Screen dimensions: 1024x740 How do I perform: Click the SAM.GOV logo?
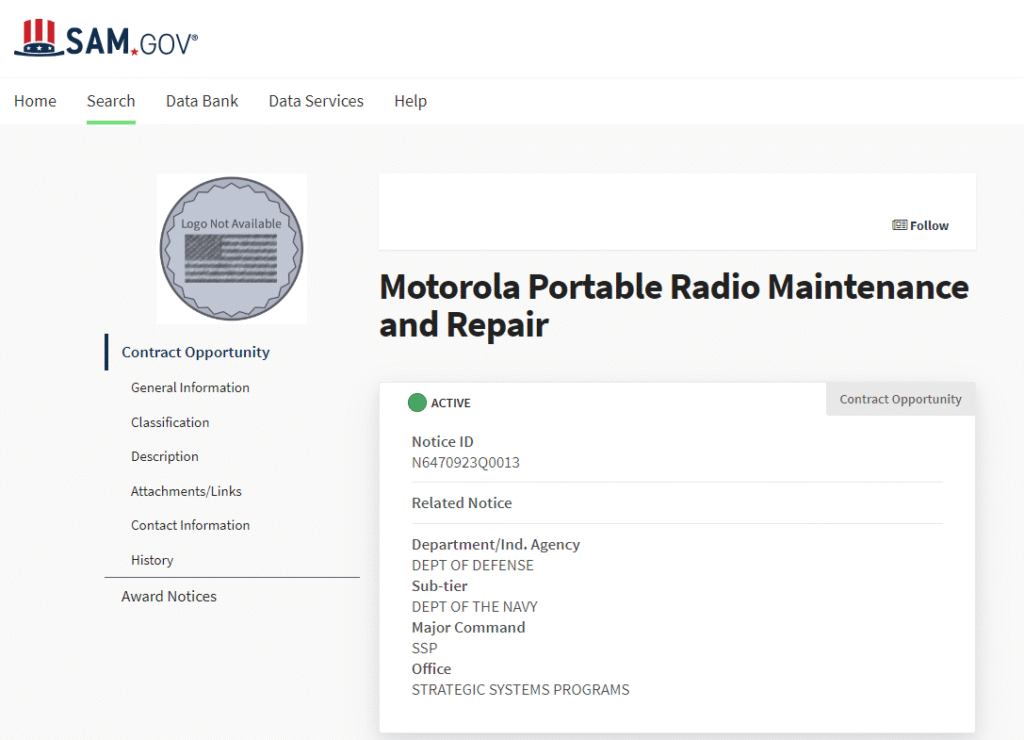pos(106,39)
